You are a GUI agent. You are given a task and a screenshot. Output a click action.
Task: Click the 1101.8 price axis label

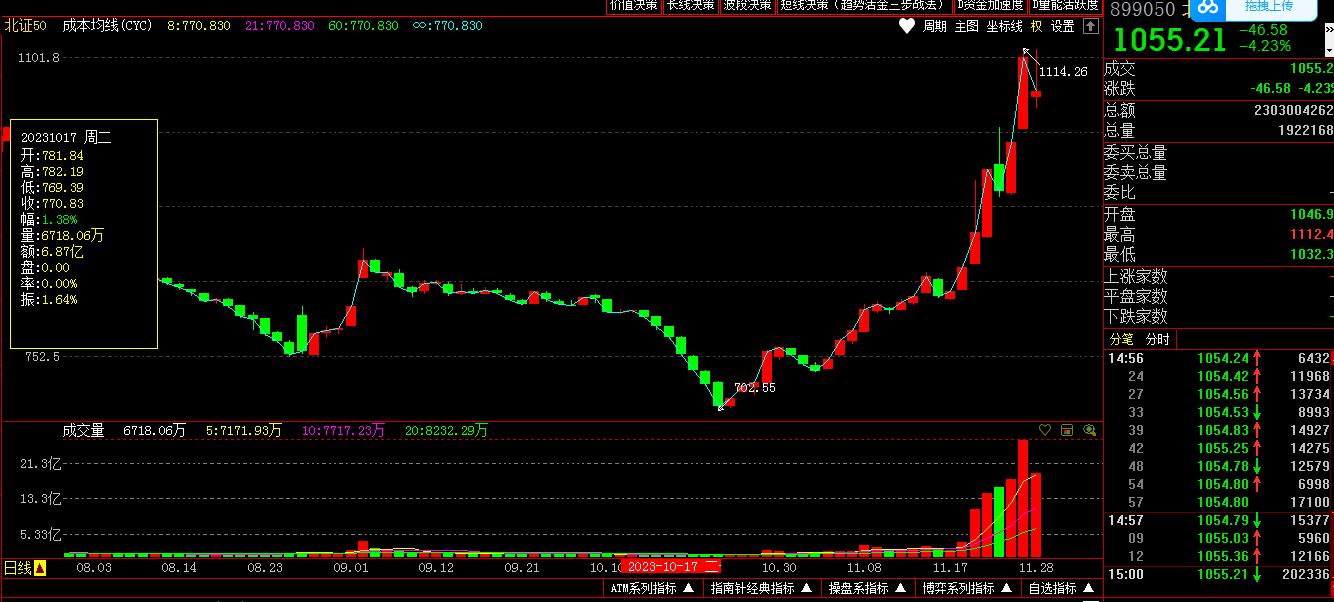tap(38, 58)
